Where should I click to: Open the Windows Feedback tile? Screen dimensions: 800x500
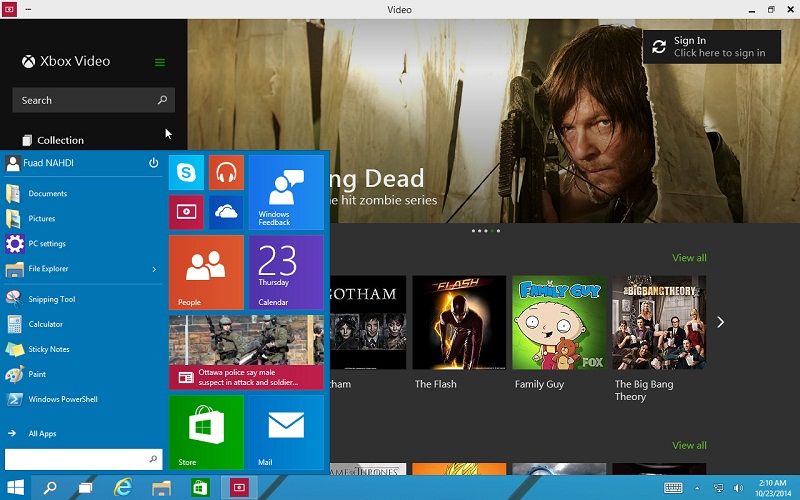pyautogui.click(x=286, y=192)
